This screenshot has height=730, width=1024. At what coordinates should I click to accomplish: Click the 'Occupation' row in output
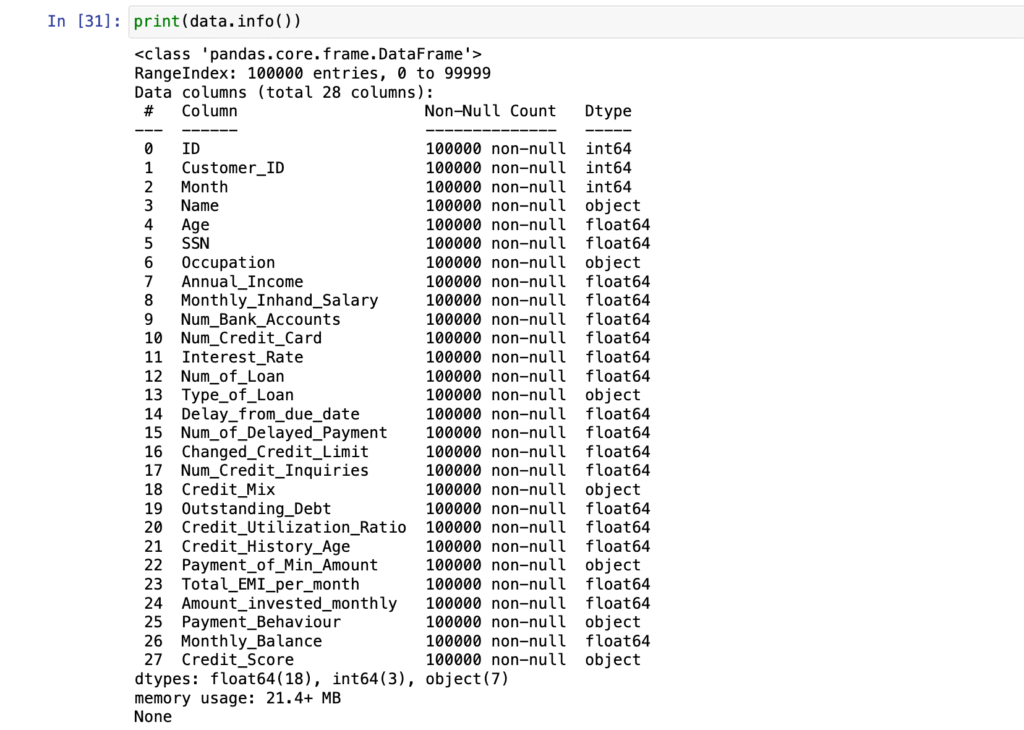coord(227,263)
